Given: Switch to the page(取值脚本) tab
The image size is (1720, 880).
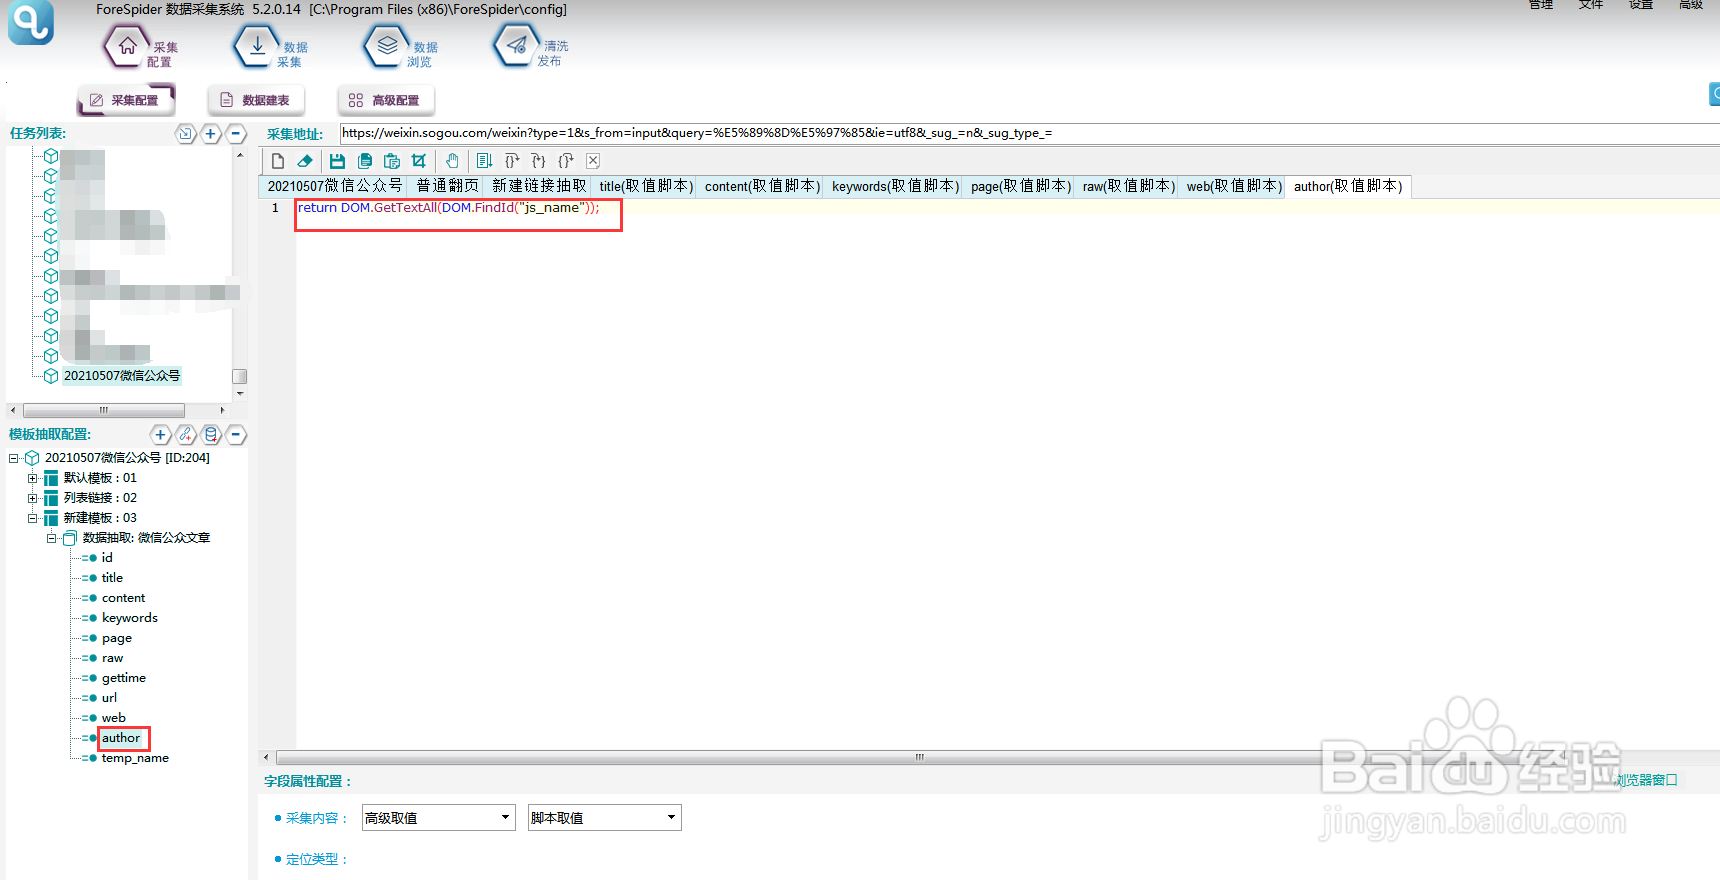Looking at the screenshot, I should pos(1020,186).
